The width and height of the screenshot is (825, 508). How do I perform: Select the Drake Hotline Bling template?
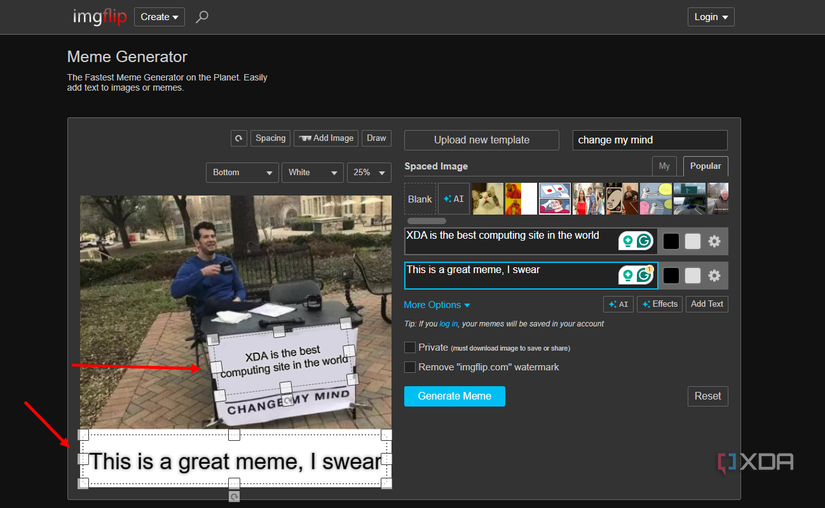521,199
